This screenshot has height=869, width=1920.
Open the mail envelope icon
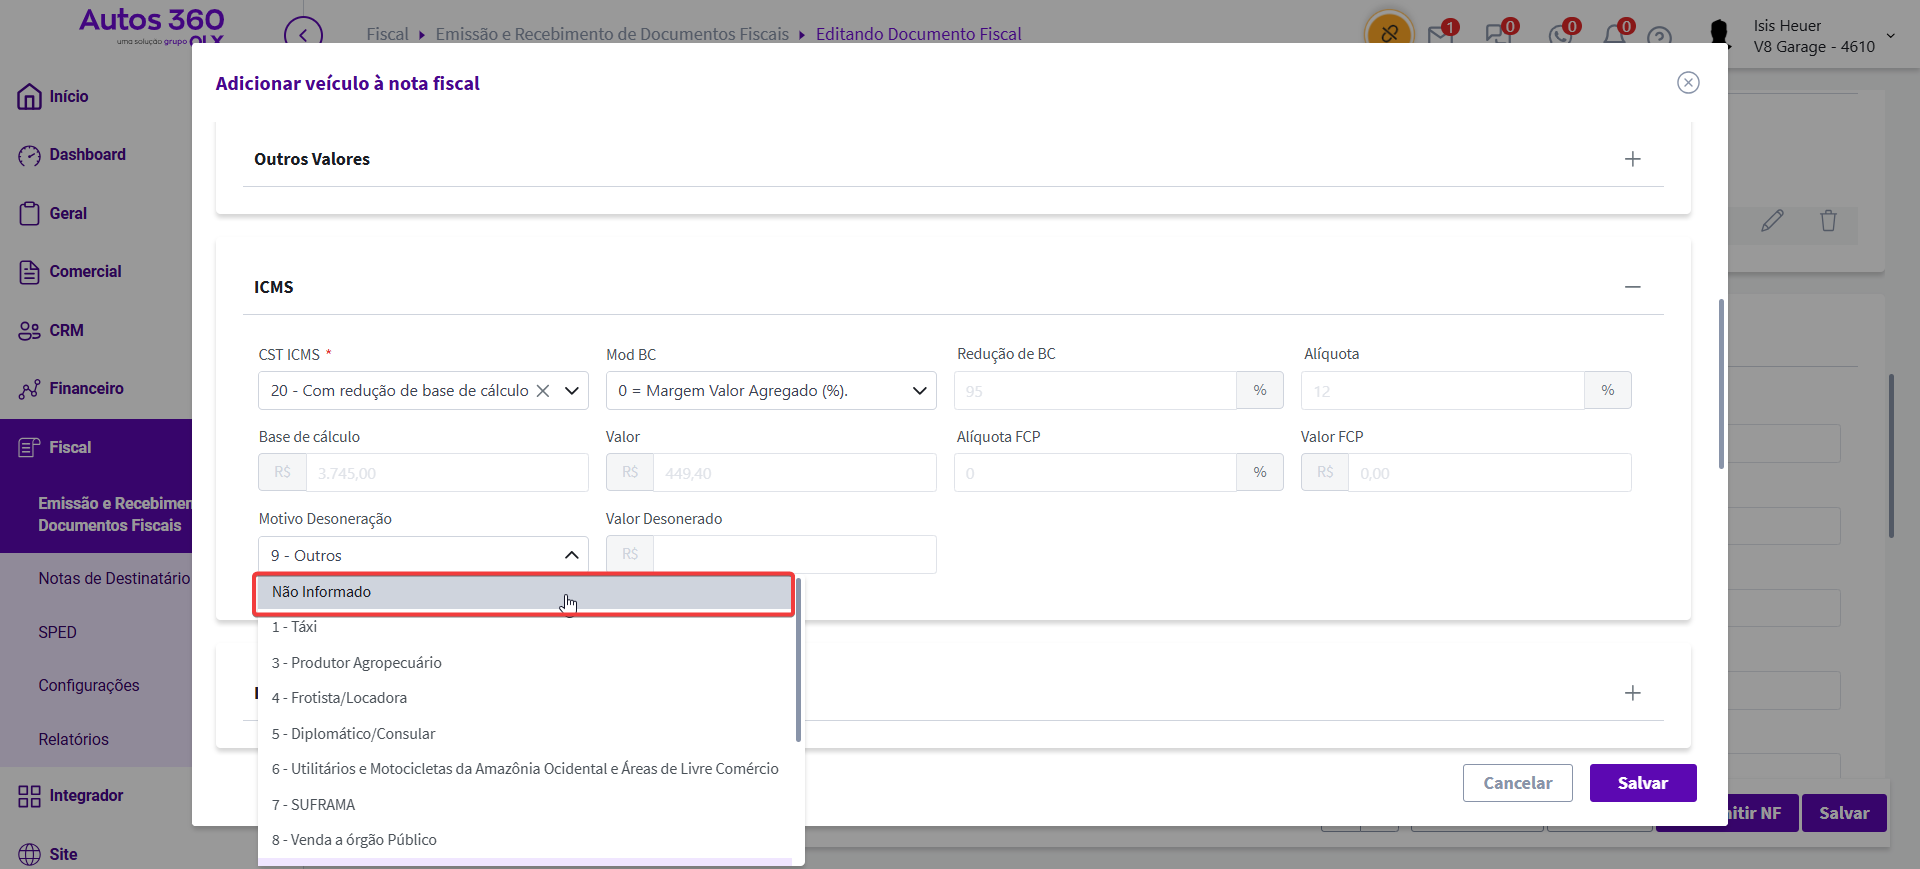click(x=1440, y=35)
